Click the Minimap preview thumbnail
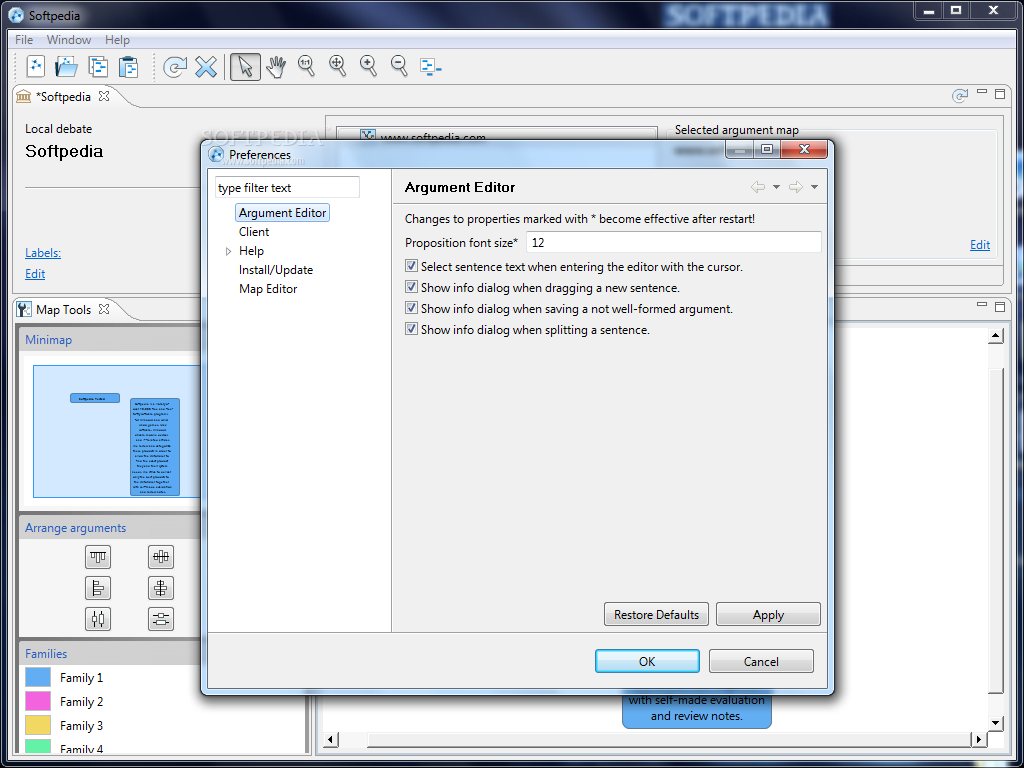 tap(116, 431)
